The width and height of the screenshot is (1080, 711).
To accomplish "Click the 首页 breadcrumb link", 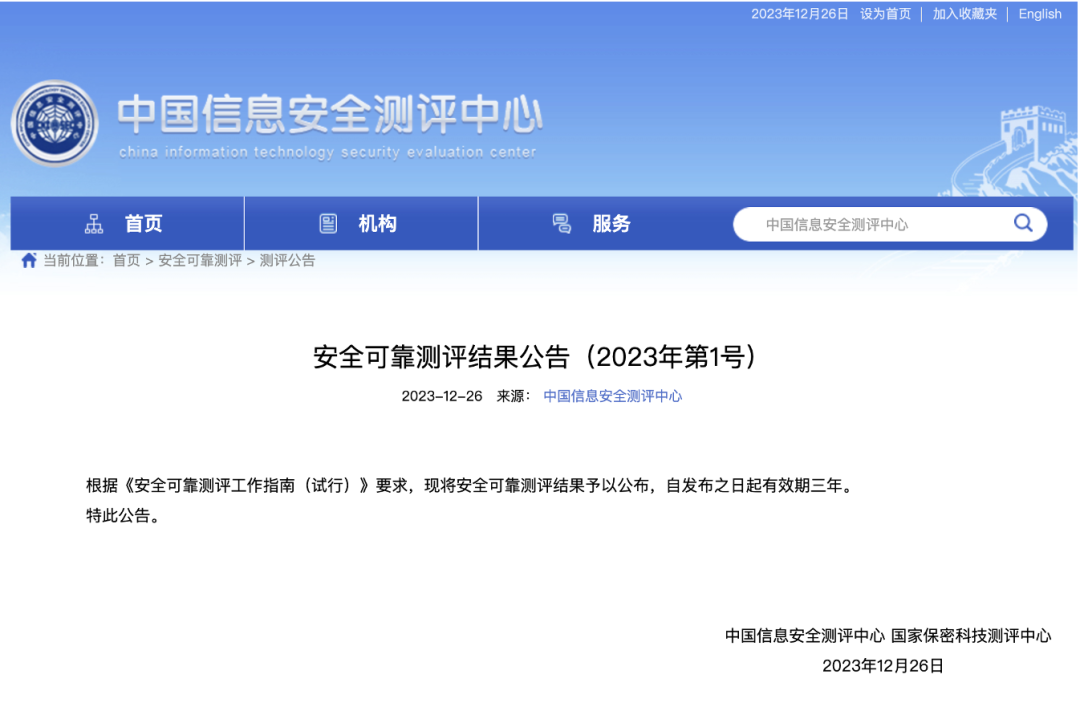I will pyautogui.click(x=126, y=260).
